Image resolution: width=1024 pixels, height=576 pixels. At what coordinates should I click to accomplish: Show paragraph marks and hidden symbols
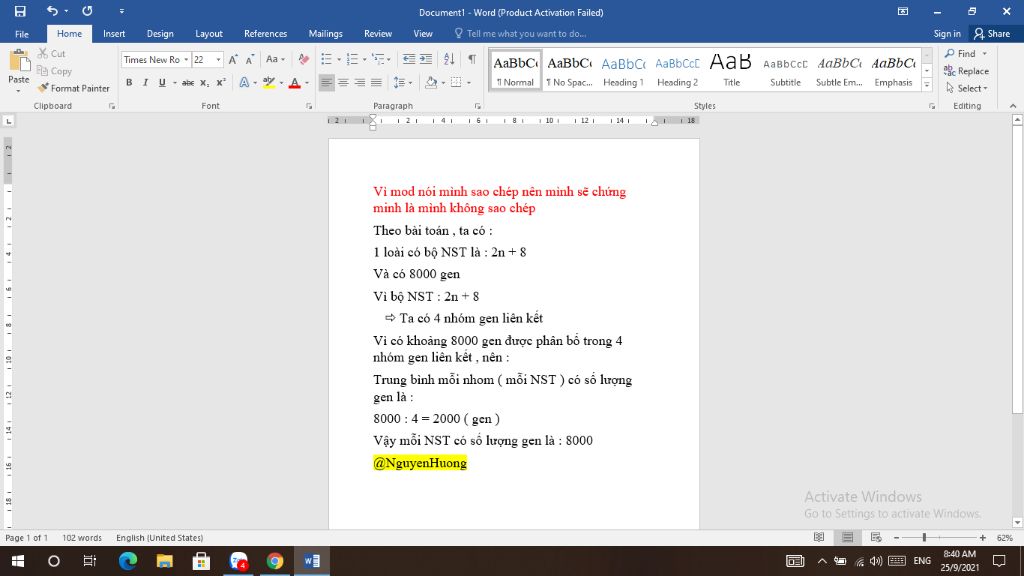click(x=472, y=59)
